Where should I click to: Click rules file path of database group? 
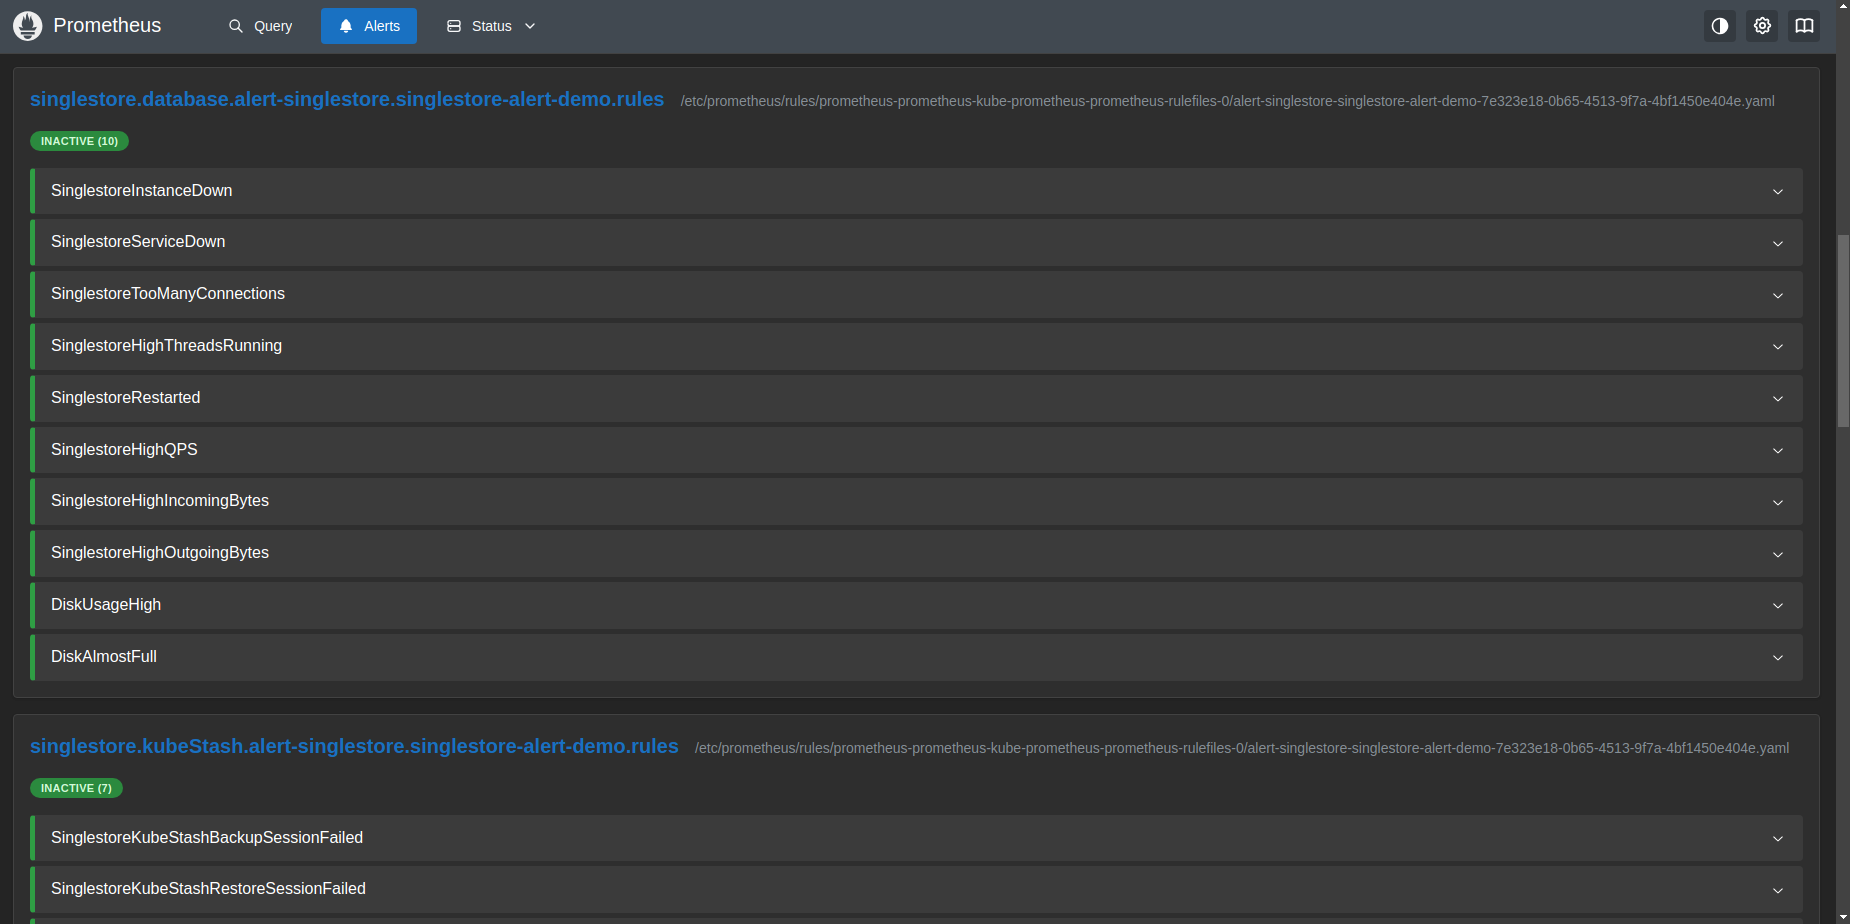click(x=1228, y=101)
